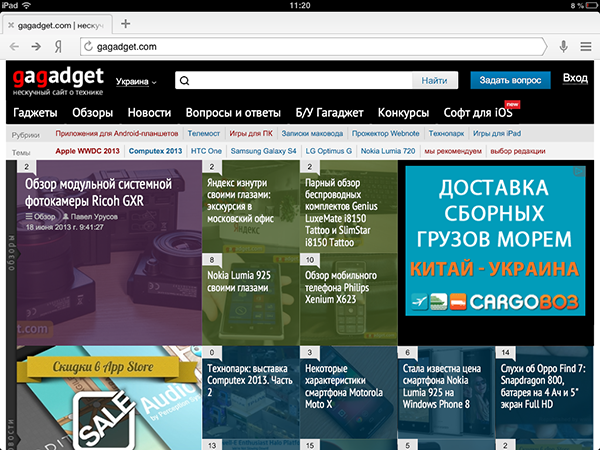The width and height of the screenshot is (600, 450).
Task: Focus the site search text box
Action: 293,80
